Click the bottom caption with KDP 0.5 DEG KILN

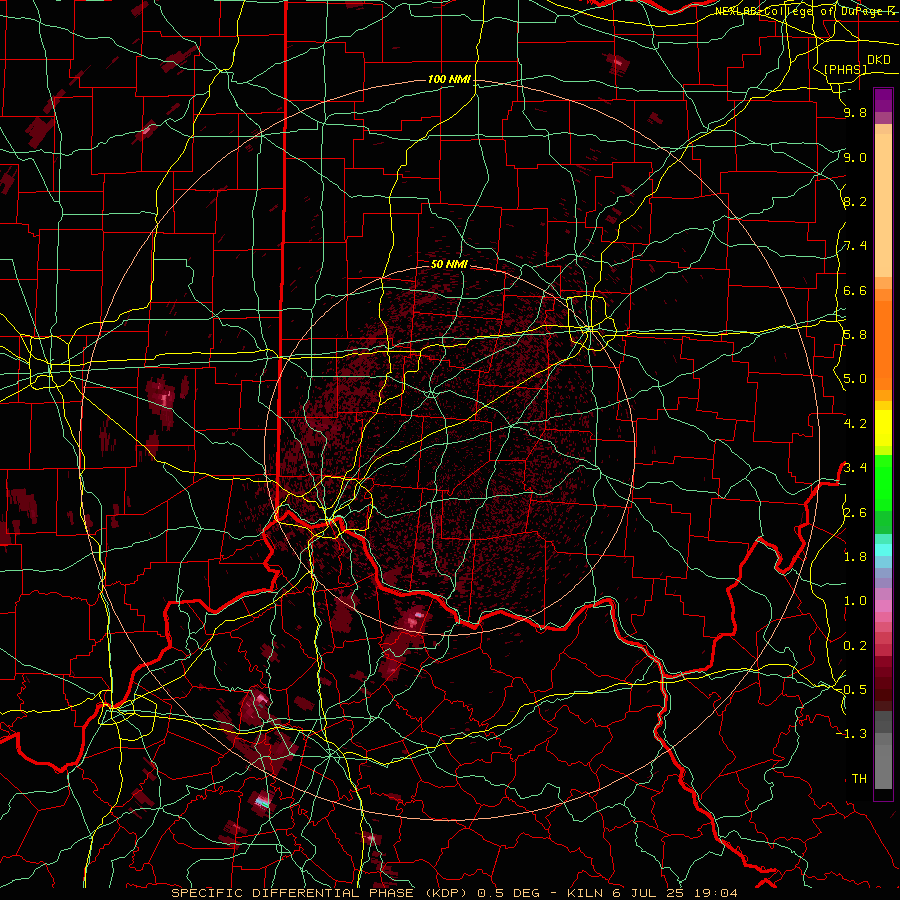[x=454, y=893]
